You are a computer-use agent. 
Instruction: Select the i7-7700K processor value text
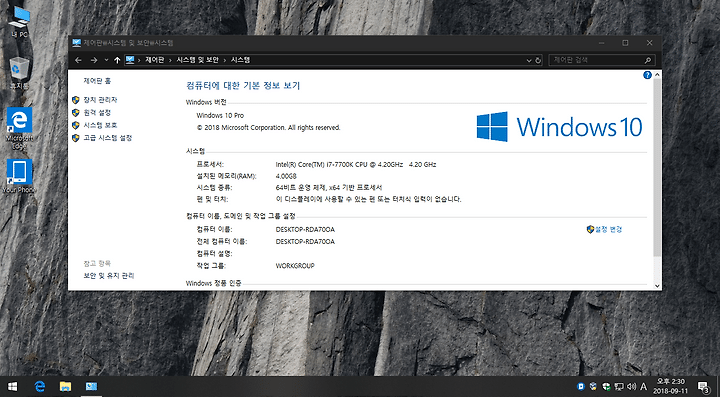tap(356, 164)
